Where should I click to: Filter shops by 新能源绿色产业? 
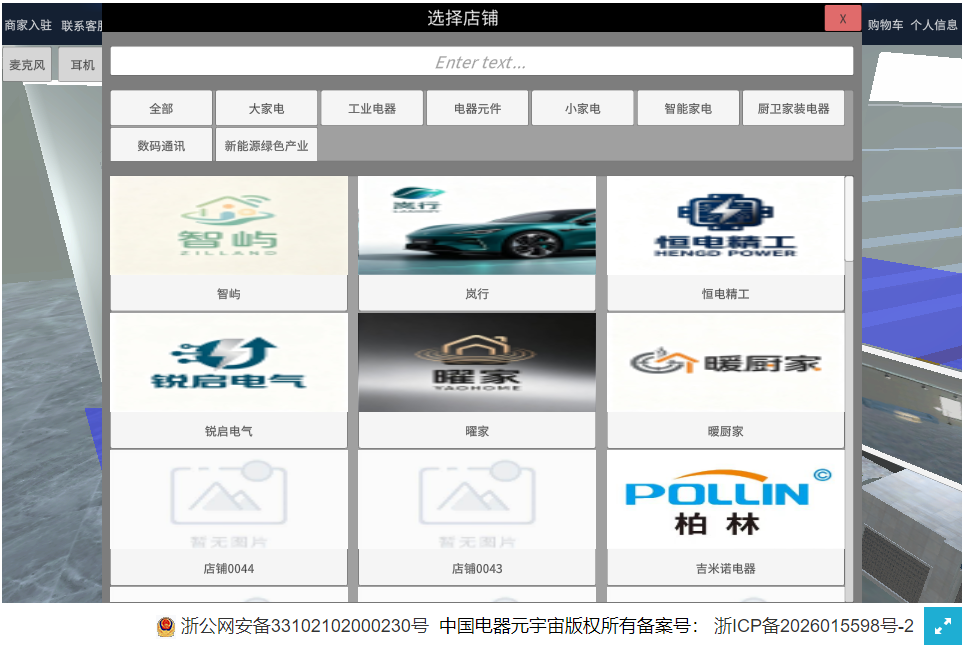266,145
